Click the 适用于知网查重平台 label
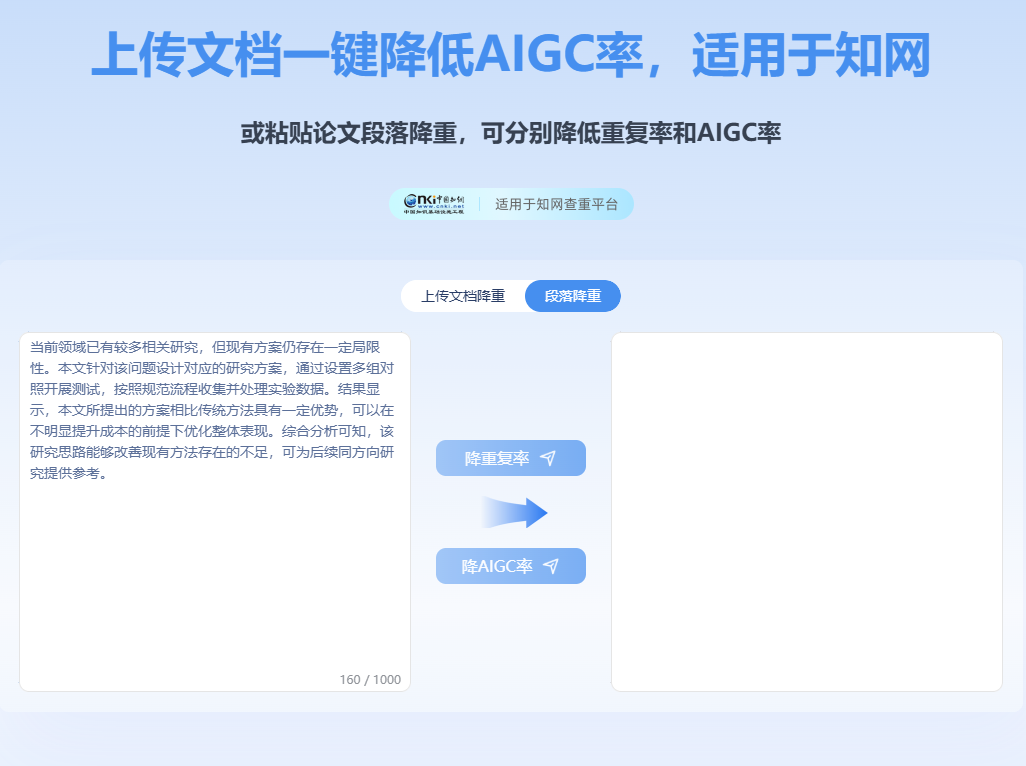Image resolution: width=1026 pixels, height=766 pixels. tap(556, 204)
